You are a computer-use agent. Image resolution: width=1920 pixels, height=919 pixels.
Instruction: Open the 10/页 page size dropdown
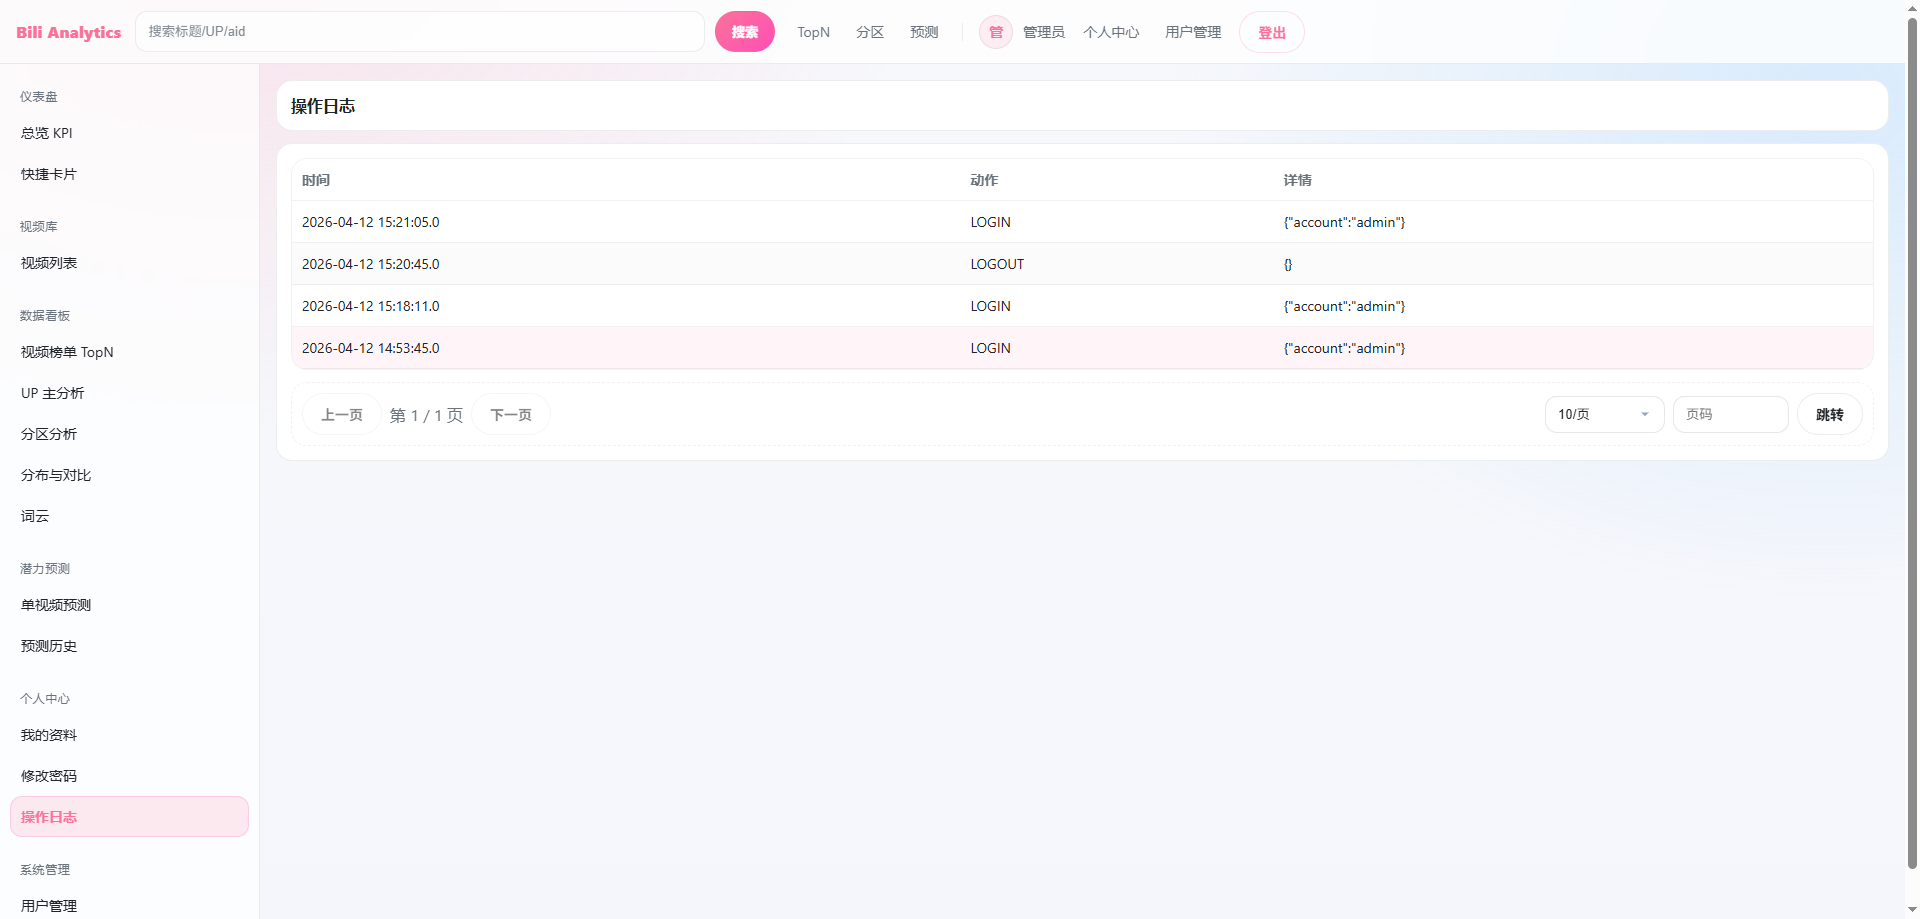tap(1603, 414)
